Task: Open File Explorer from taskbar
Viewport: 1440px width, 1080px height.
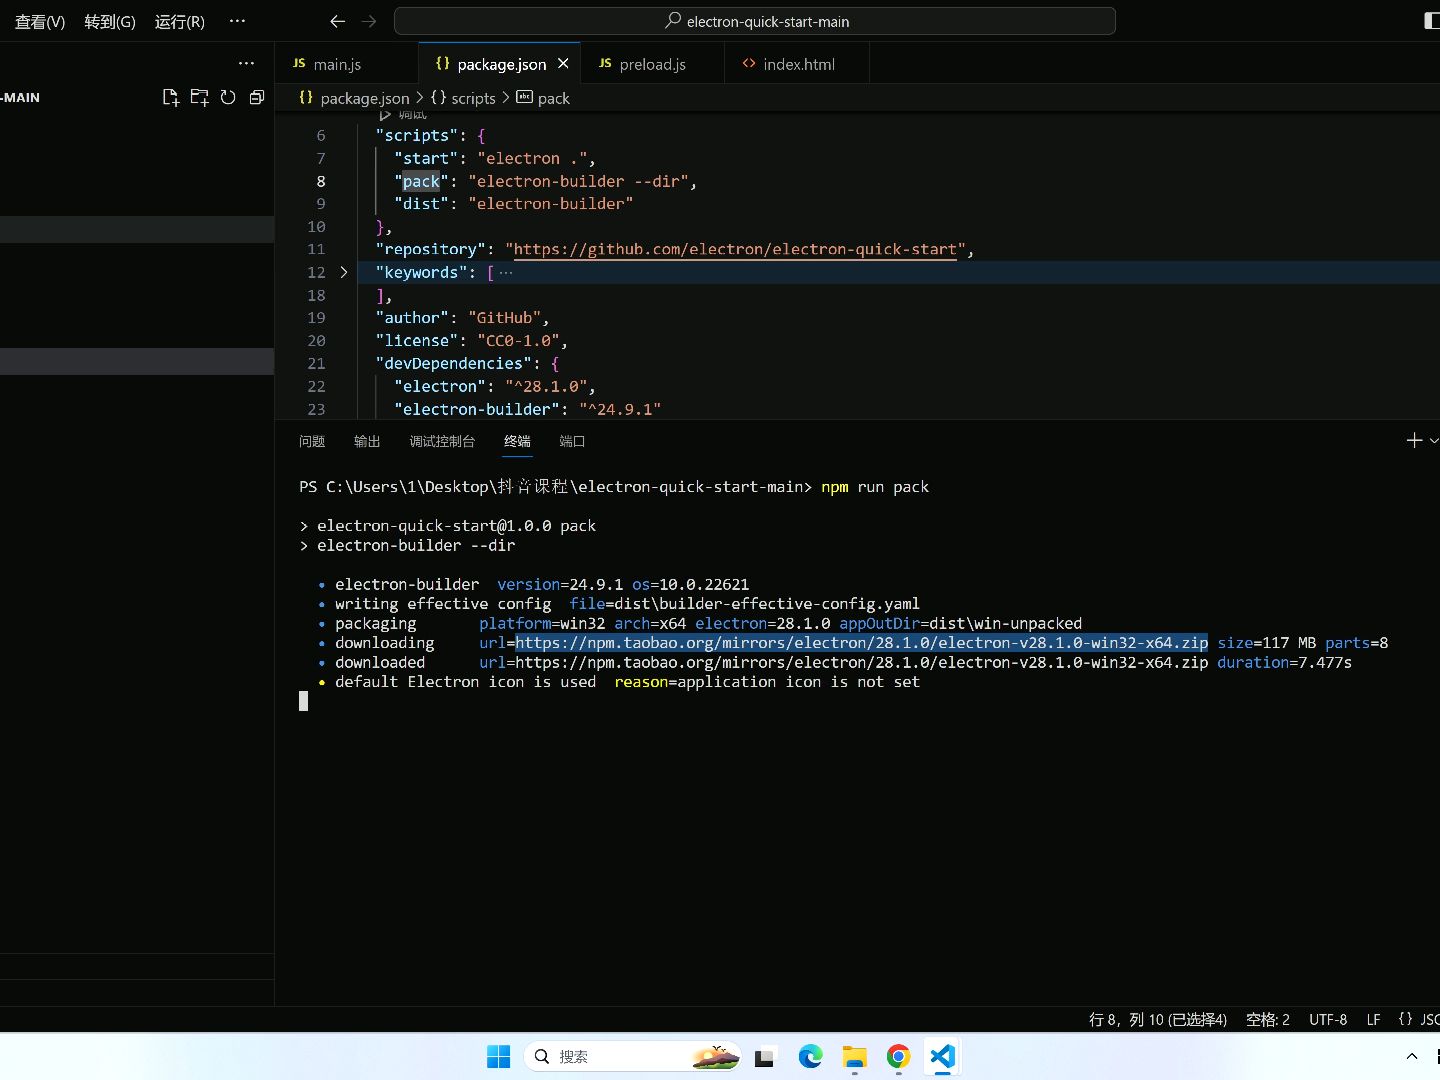Action: 854,1056
